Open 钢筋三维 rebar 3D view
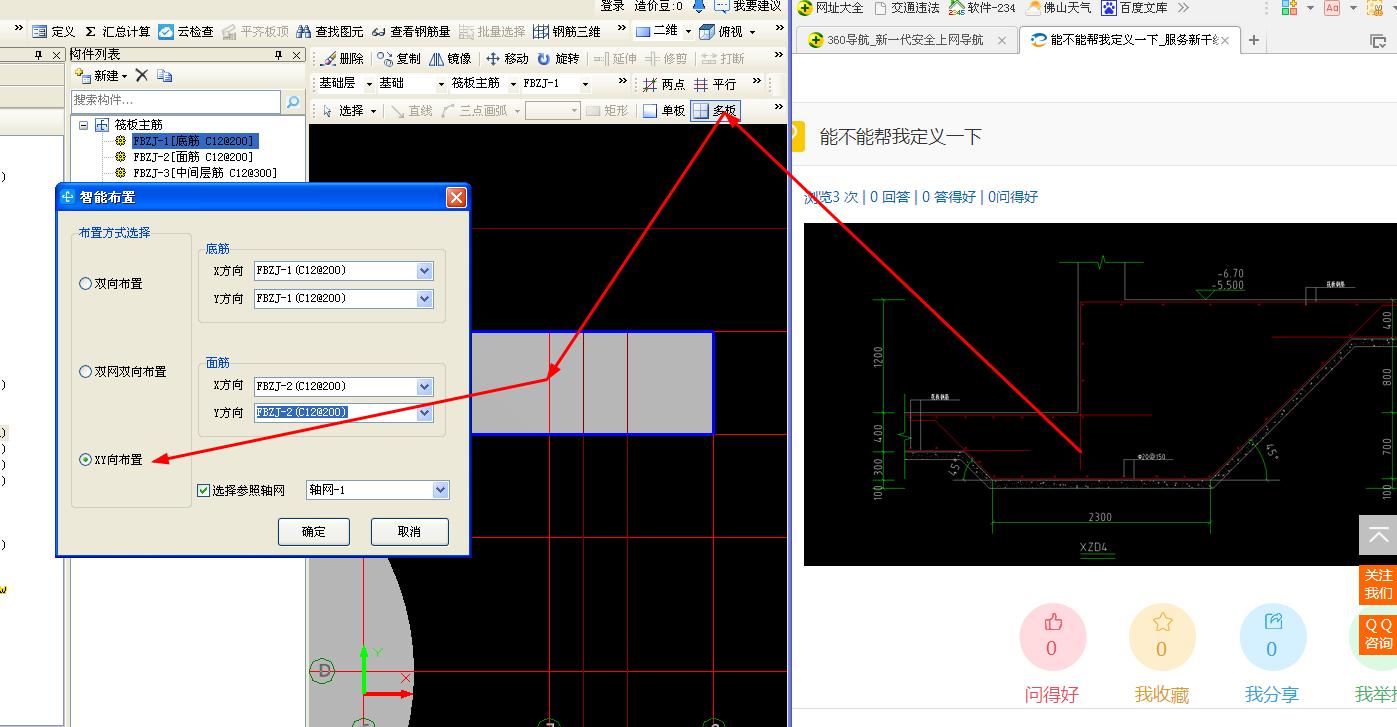 (x=567, y=31)
